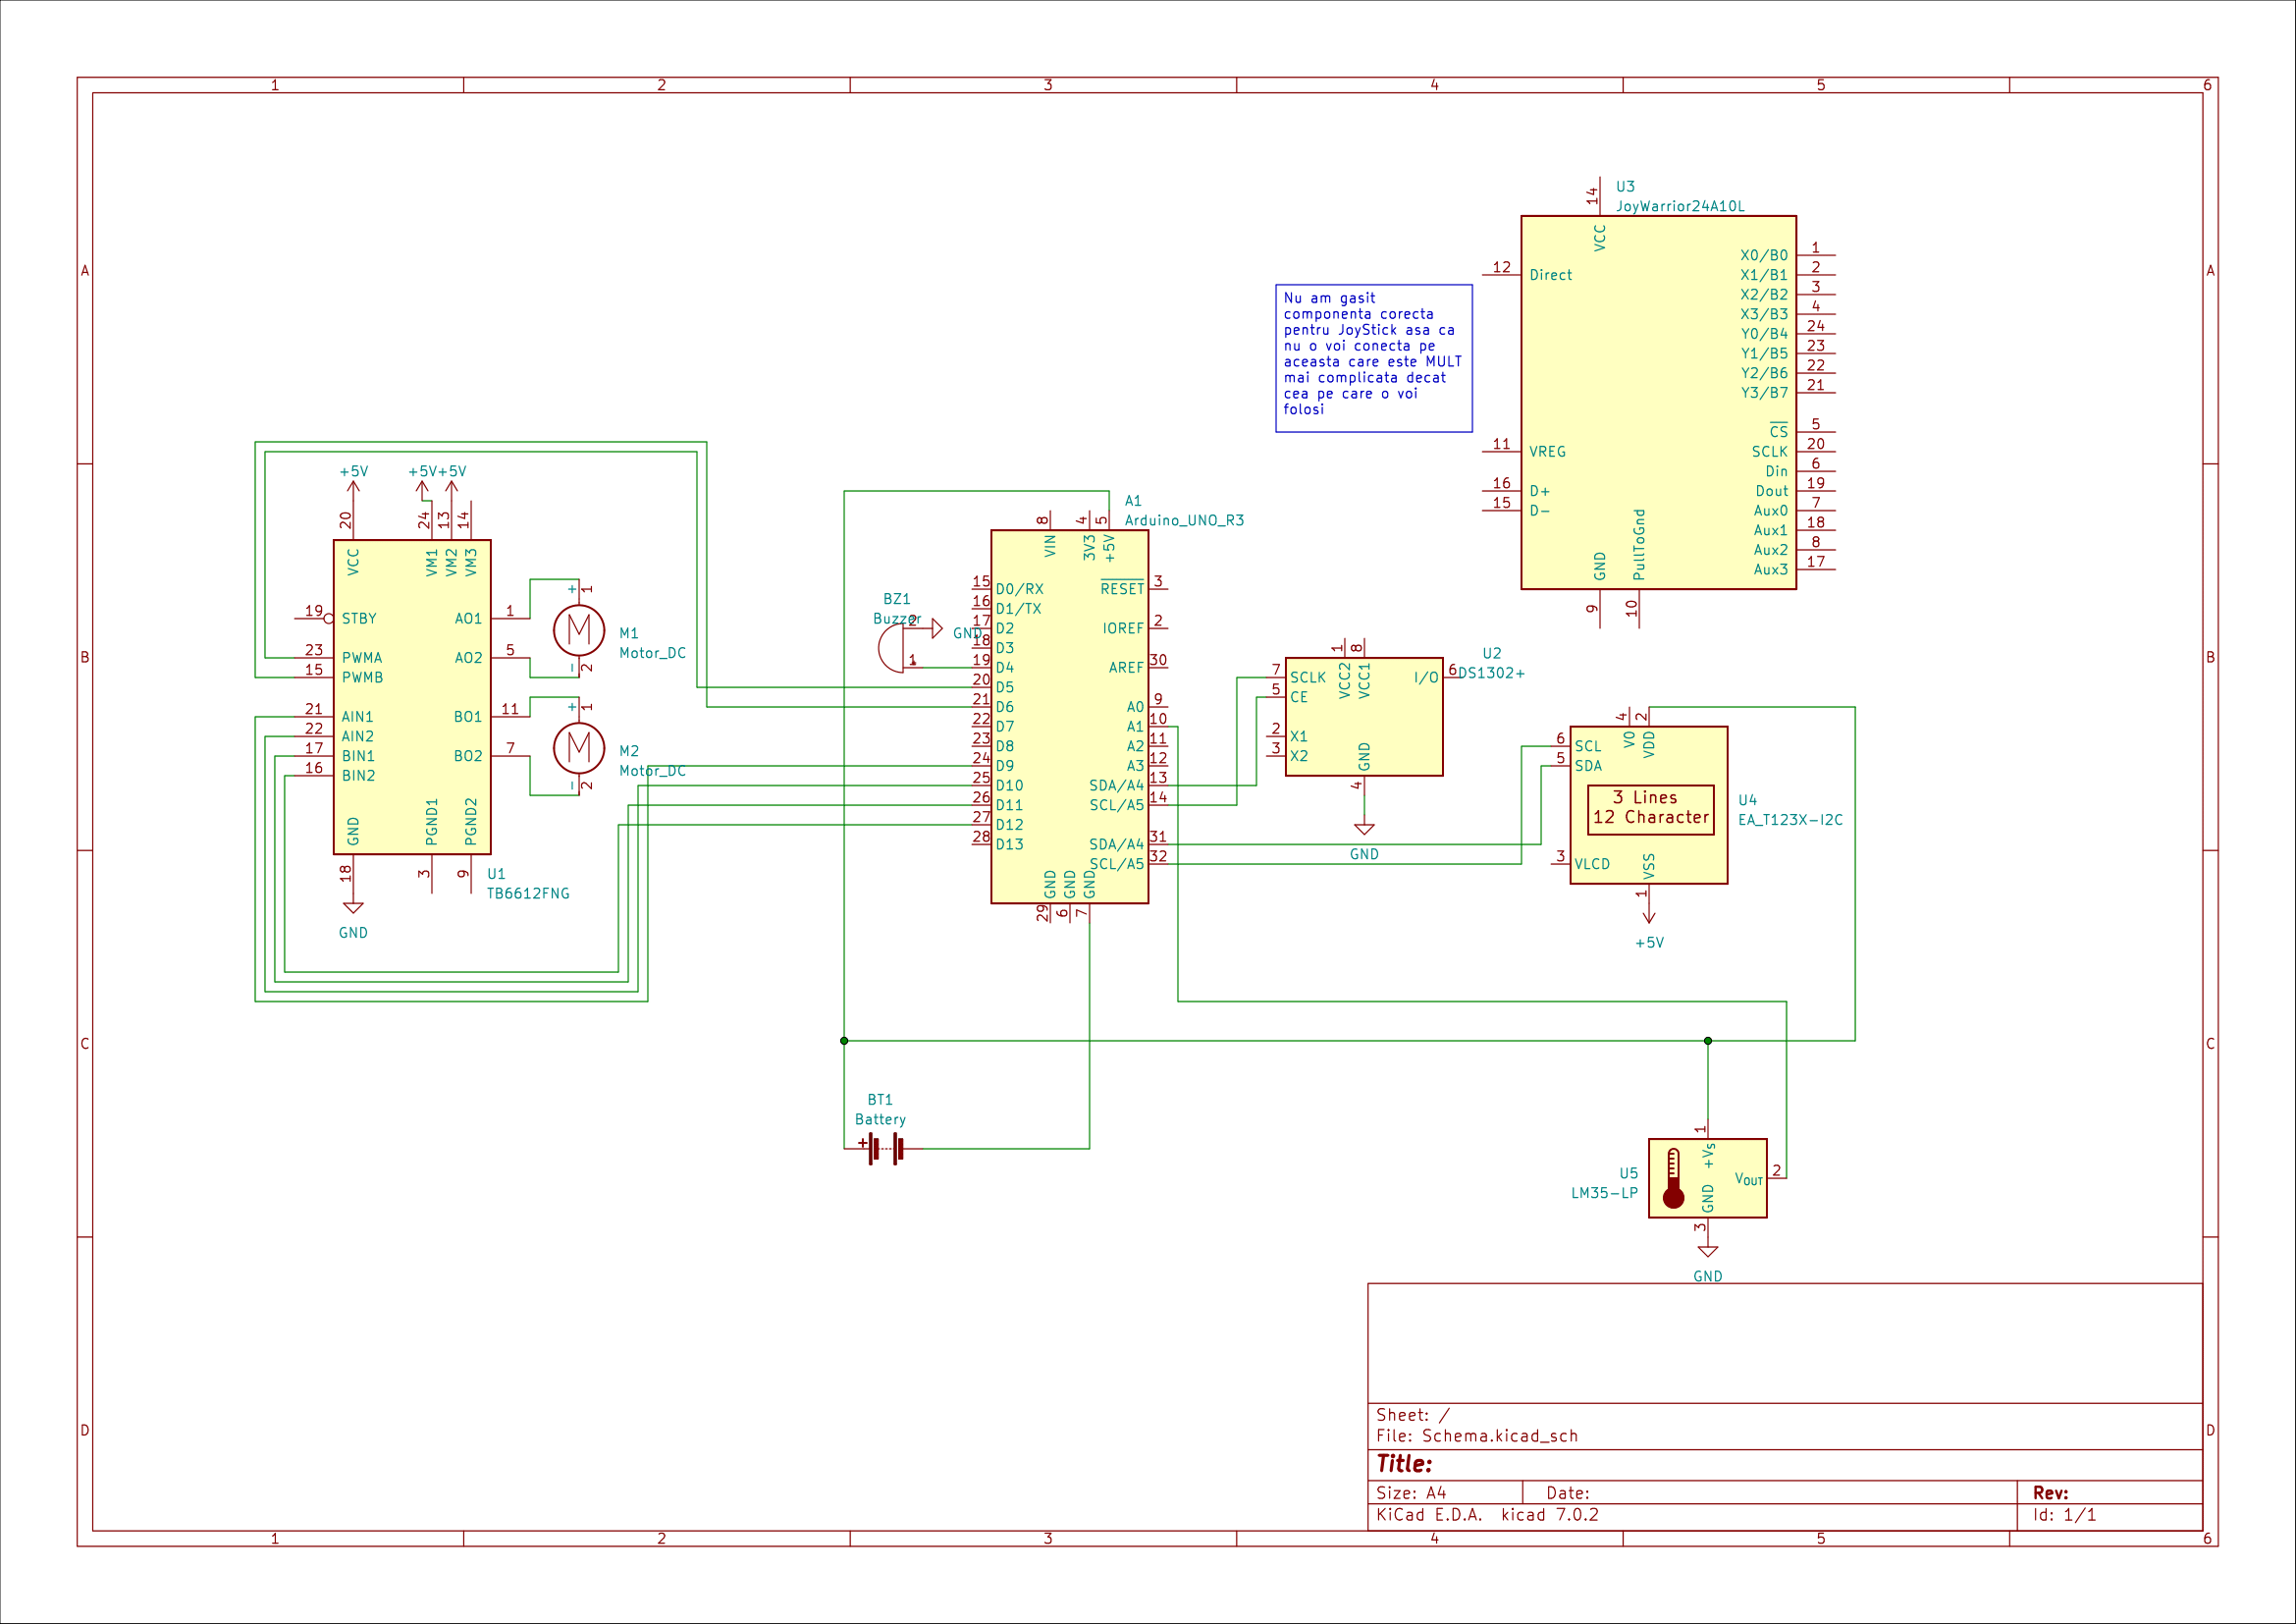Screen dimensions: 2296x1624
Task: Click the LM35-LP thermometer icon
Action: [1673, 1178]
